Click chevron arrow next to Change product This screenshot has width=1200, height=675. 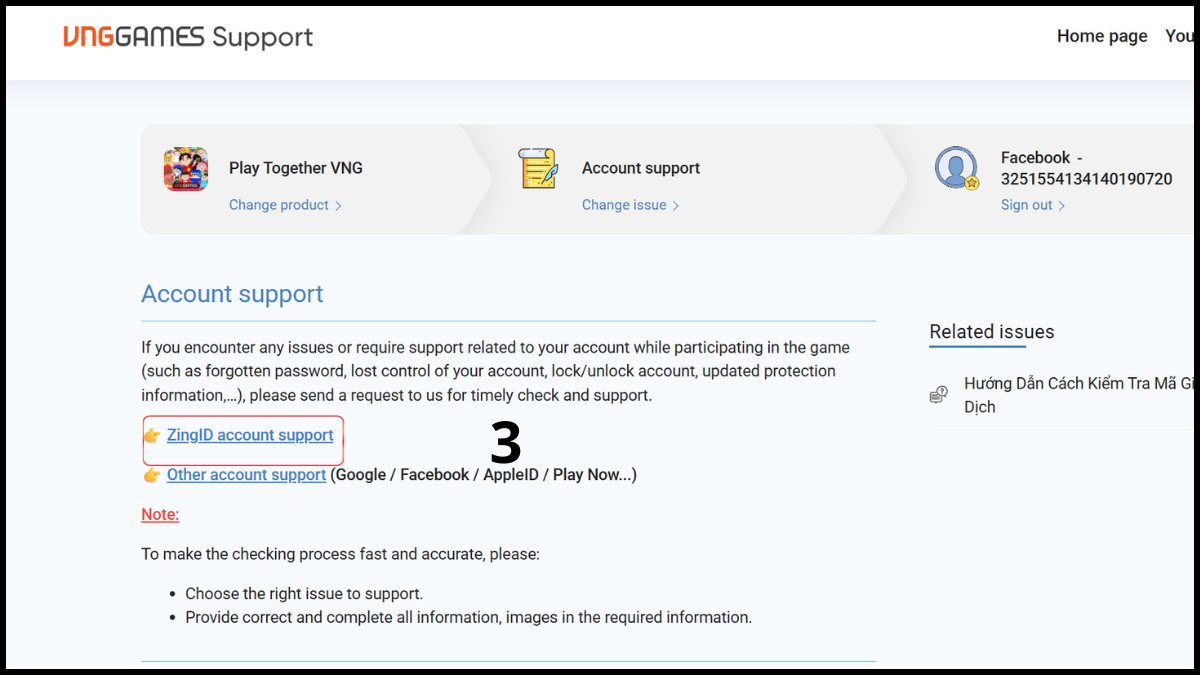tap(338, 206)
